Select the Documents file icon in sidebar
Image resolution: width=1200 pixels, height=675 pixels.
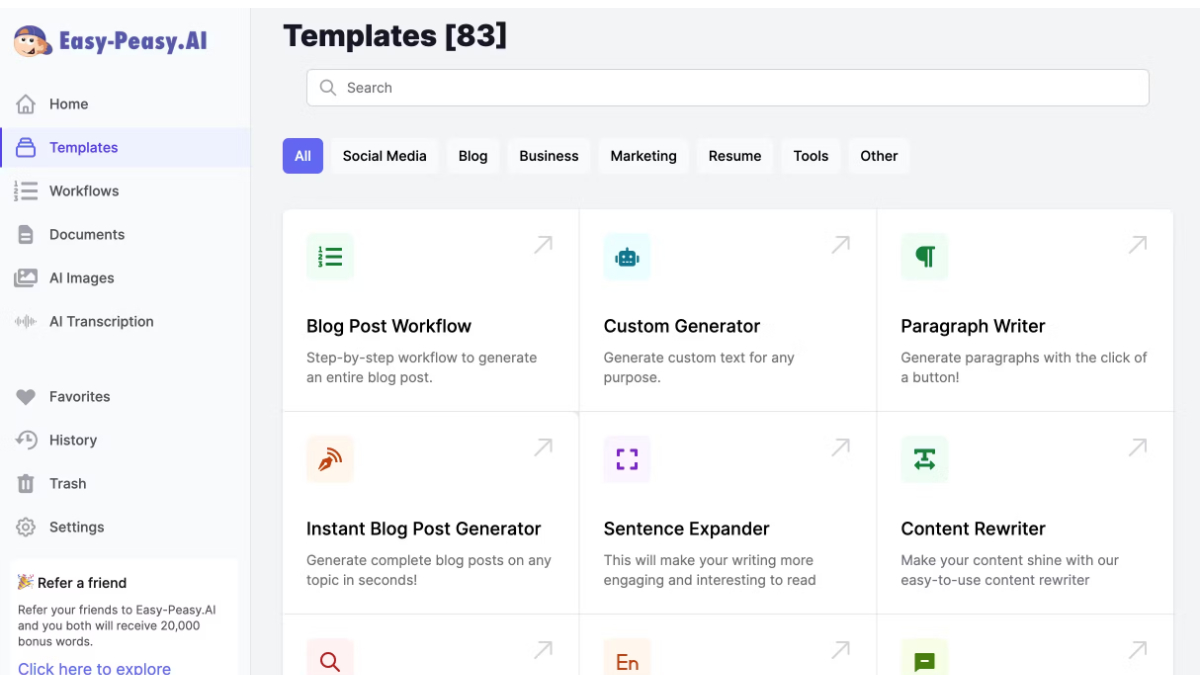tap(26, 234)
